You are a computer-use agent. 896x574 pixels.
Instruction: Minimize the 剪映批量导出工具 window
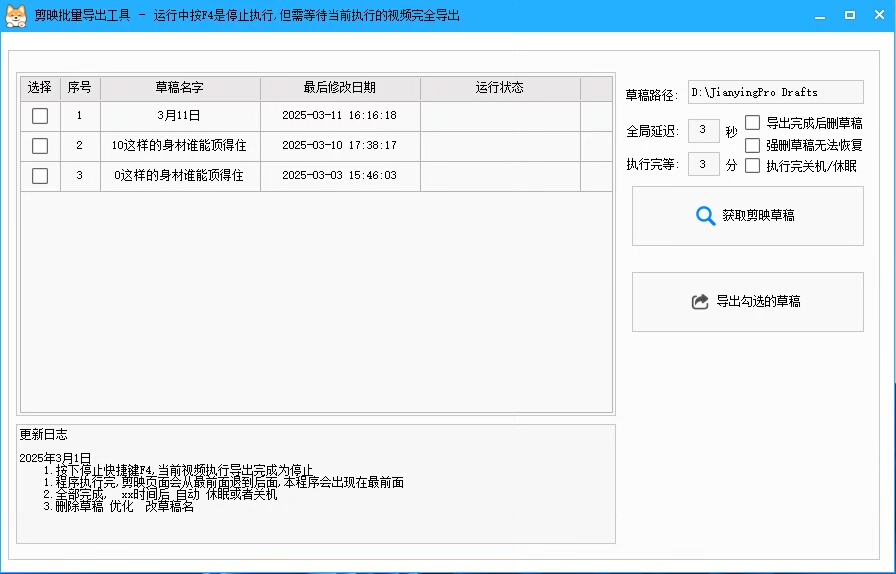pos(820,16)
